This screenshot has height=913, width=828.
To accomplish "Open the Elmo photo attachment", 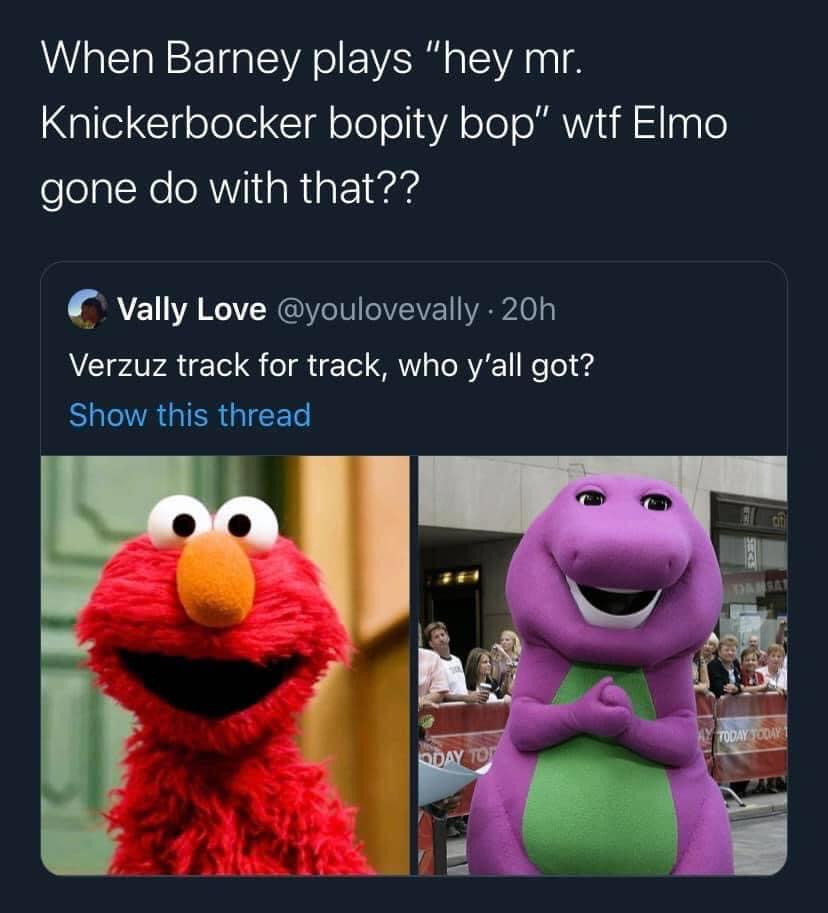I will click(x=225, y=665).
